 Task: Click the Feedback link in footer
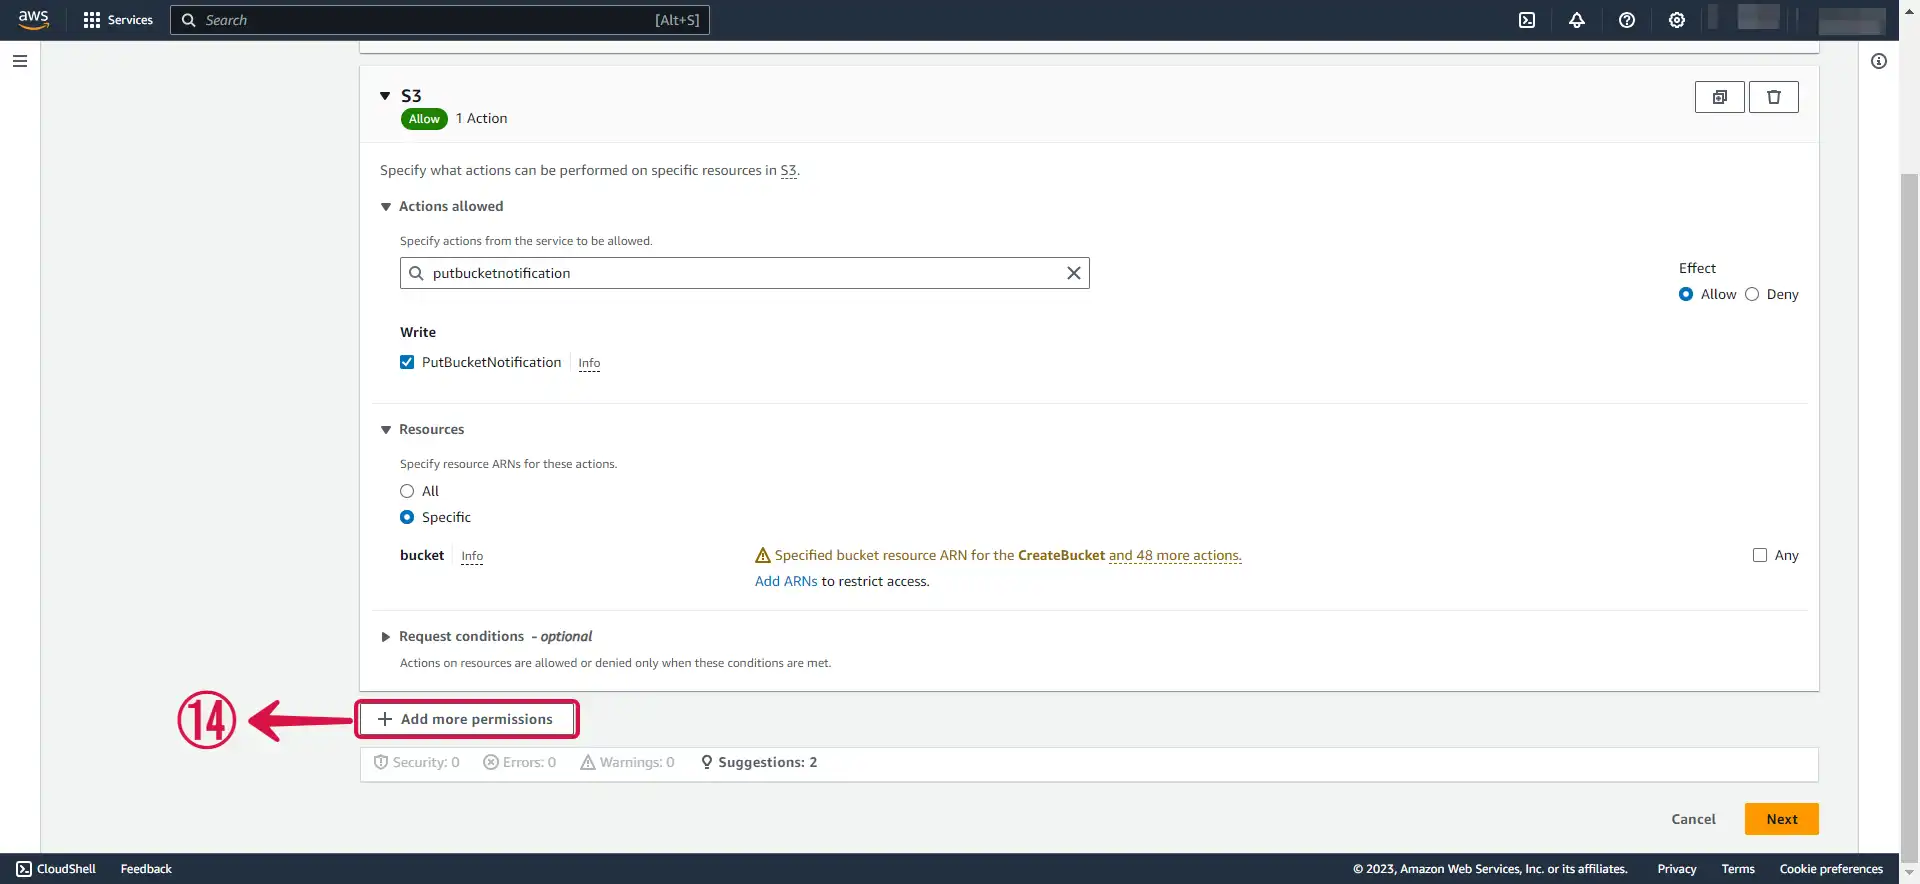pos(146,869)
